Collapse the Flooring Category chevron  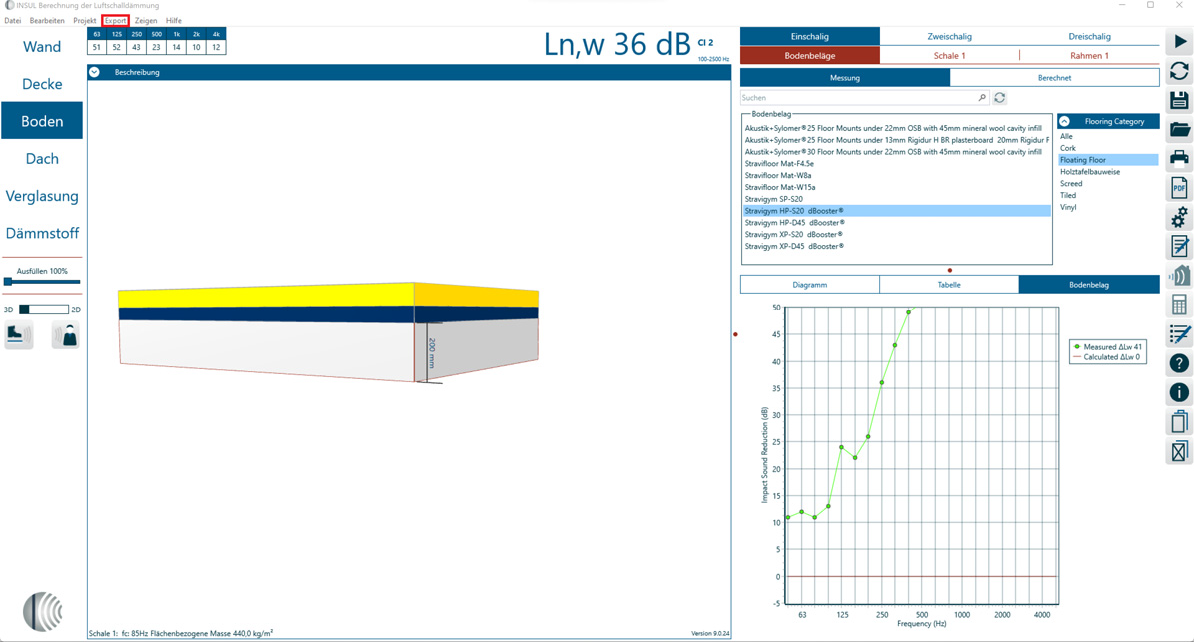(1065, 121)
